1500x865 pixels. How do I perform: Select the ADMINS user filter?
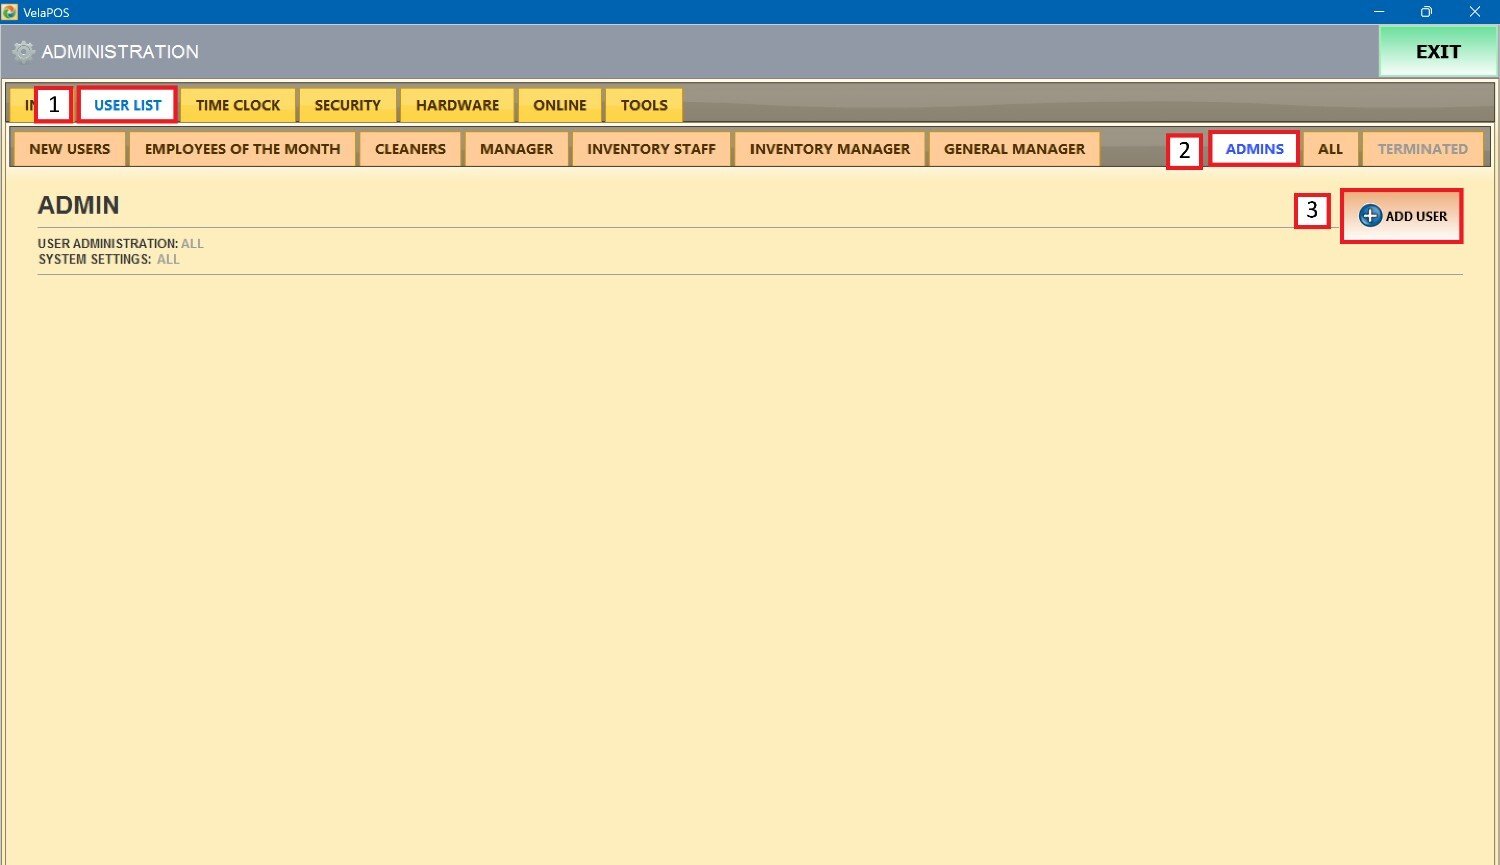1254,149
